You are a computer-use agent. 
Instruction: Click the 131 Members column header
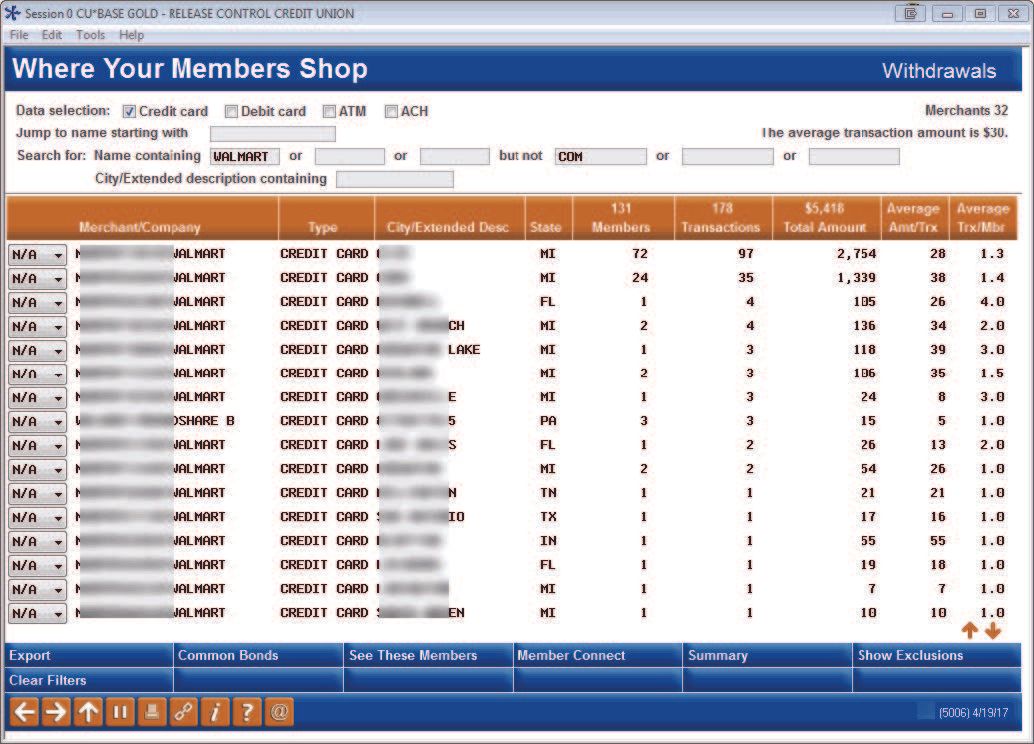pyautogui.click(x=623, y=218)
